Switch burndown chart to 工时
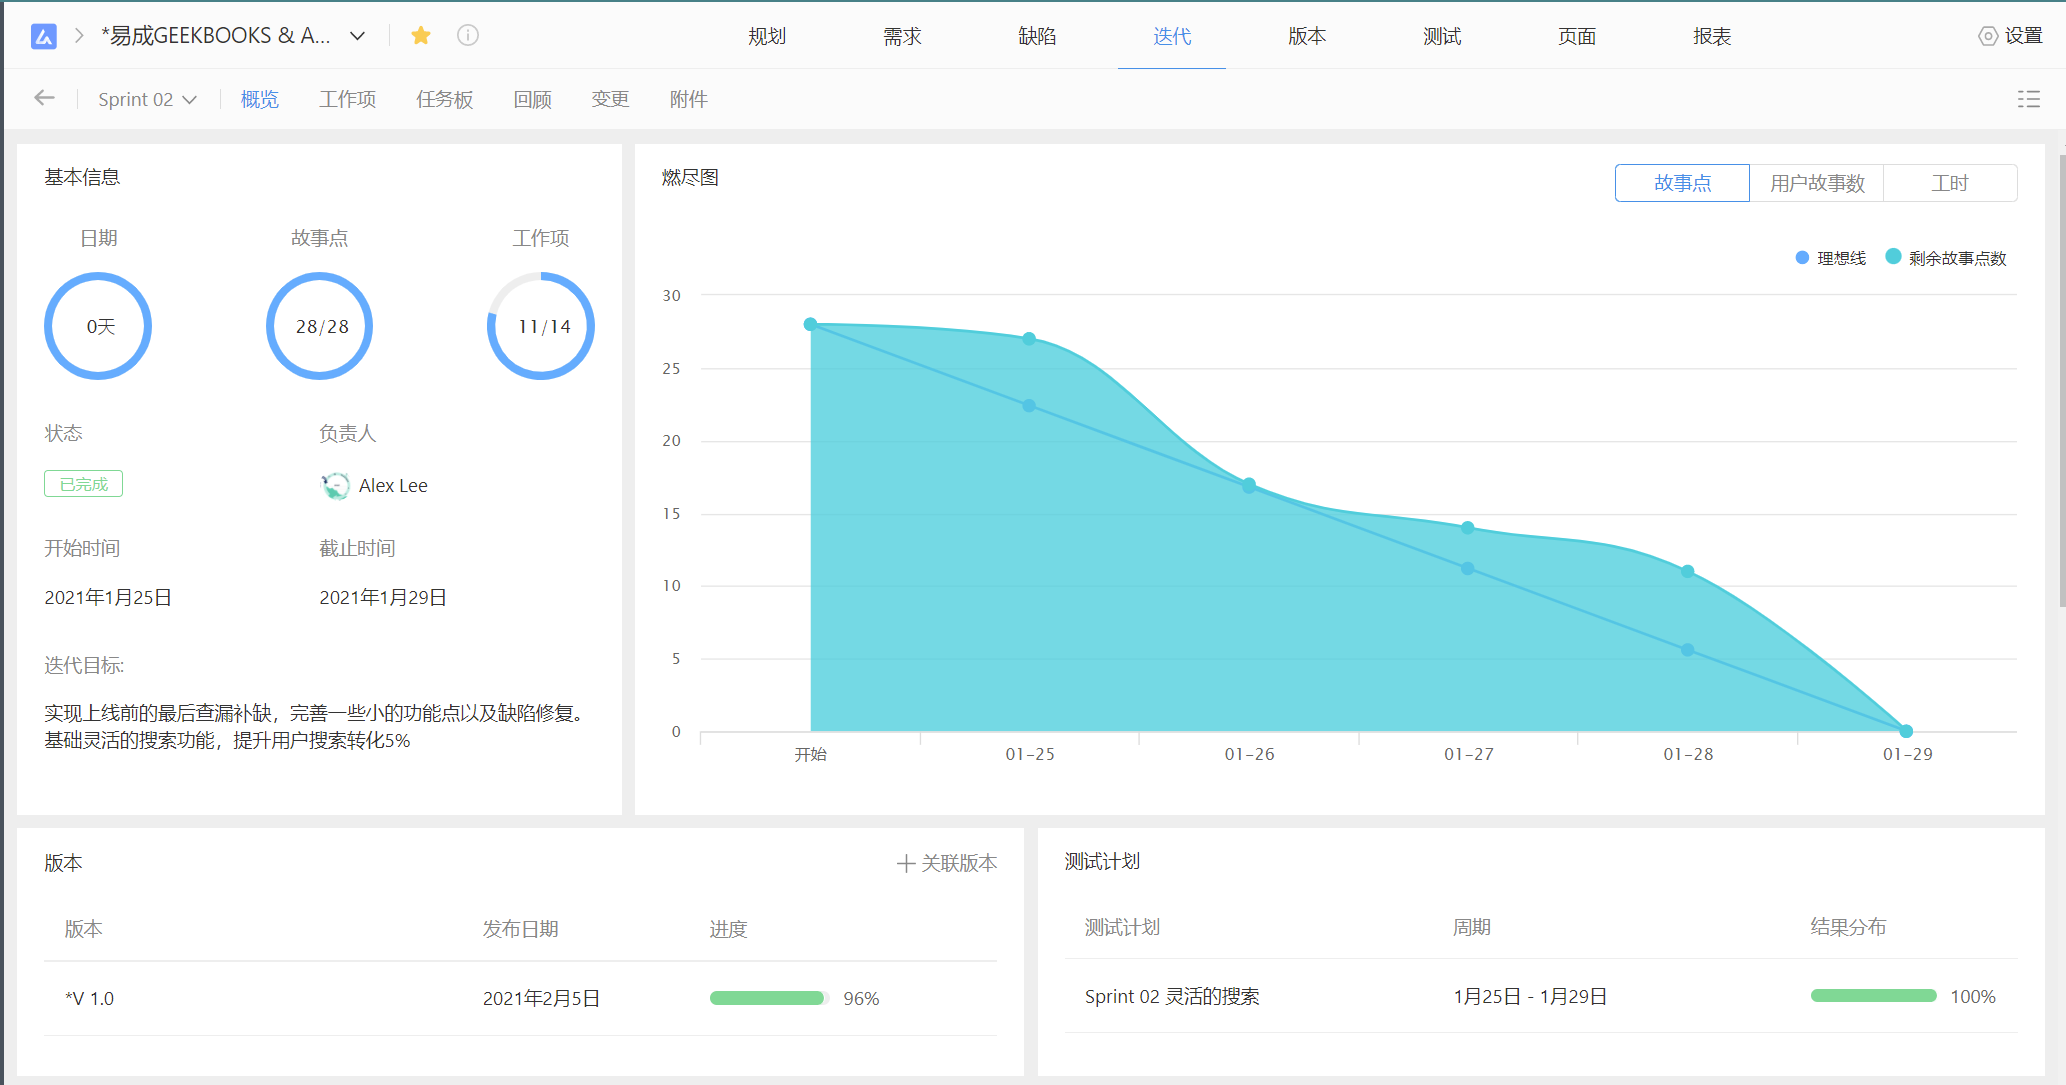The image size is (2066, 1085). (x=1949, y=183)
